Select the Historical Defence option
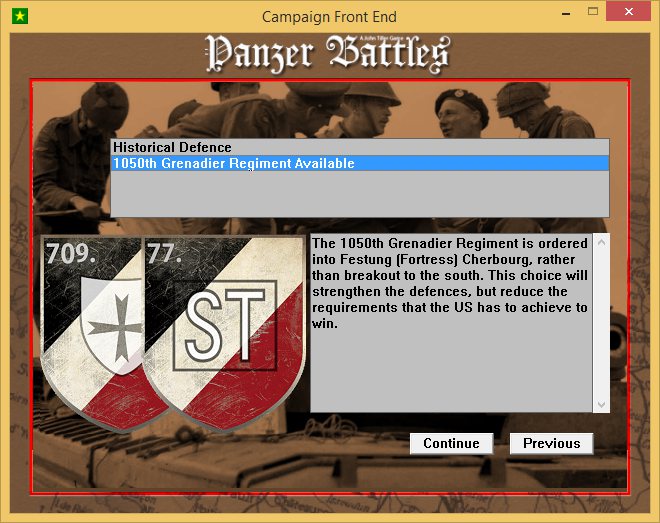This screenshot has height=523, width=660. click(x=360, y=147)
